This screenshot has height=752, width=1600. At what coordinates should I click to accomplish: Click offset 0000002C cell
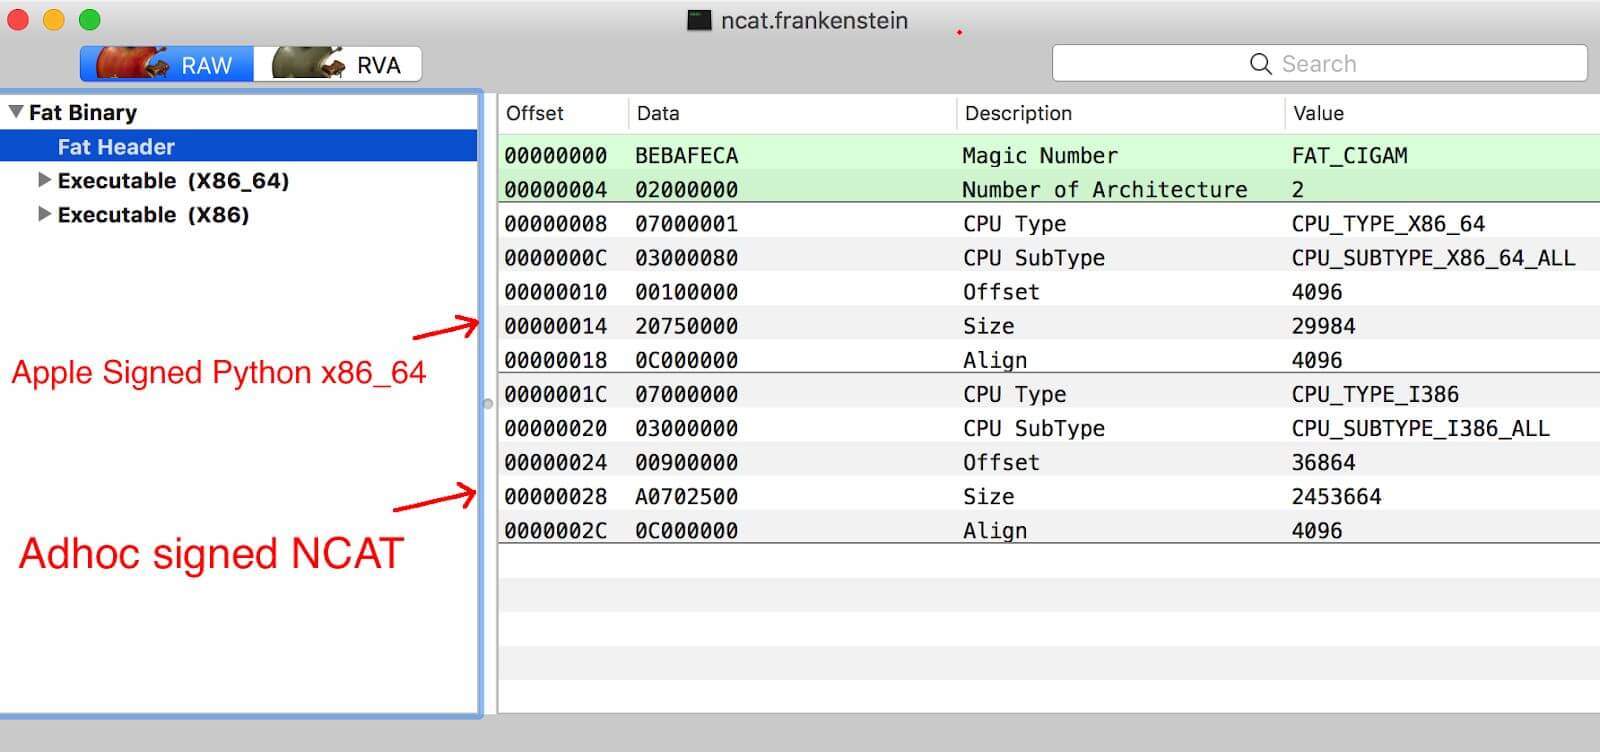(555, 530)
